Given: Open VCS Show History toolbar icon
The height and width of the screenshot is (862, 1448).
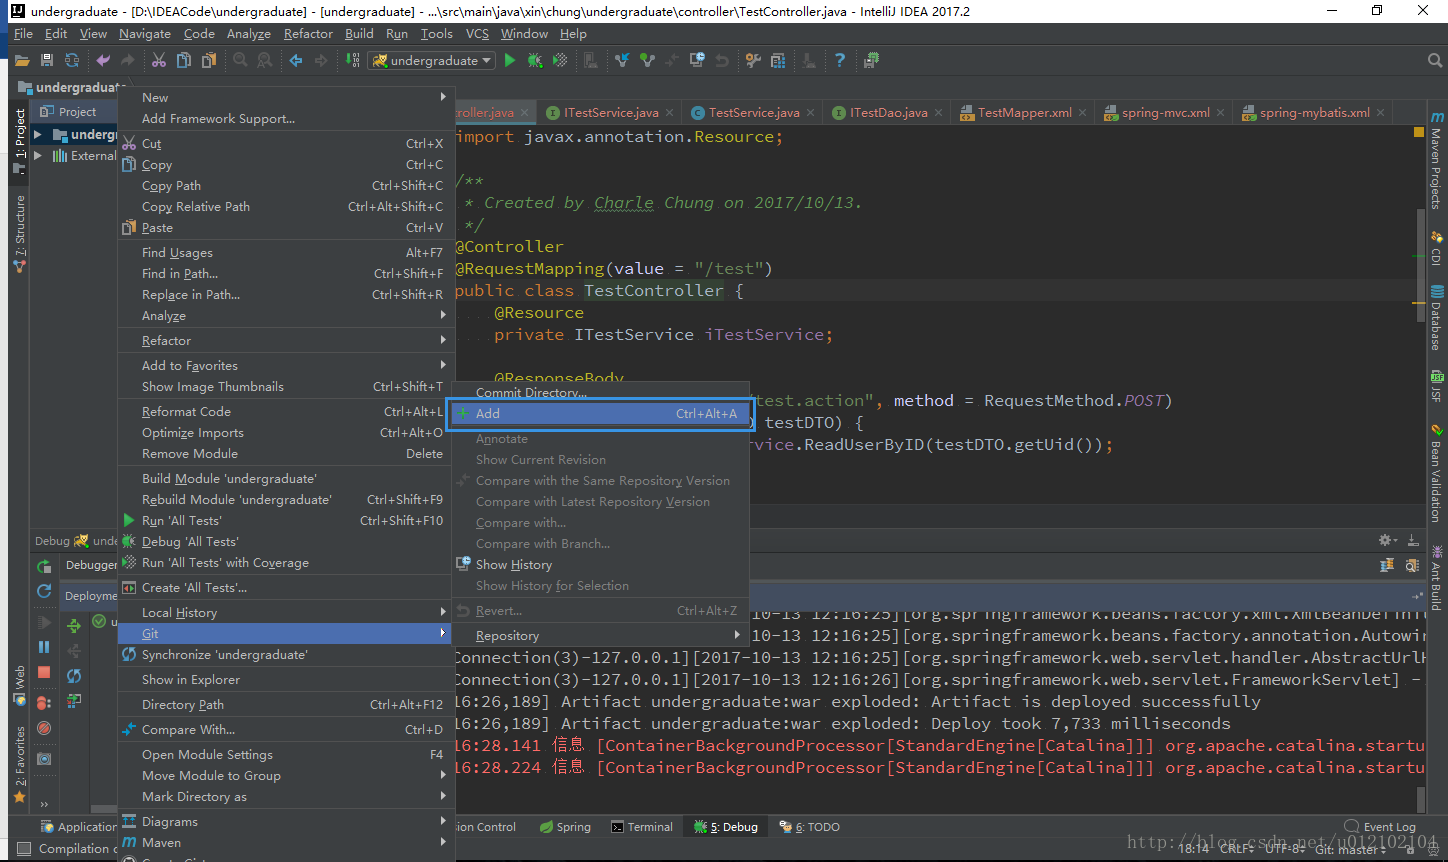Looking at the screenshot, I should (697, 61).
